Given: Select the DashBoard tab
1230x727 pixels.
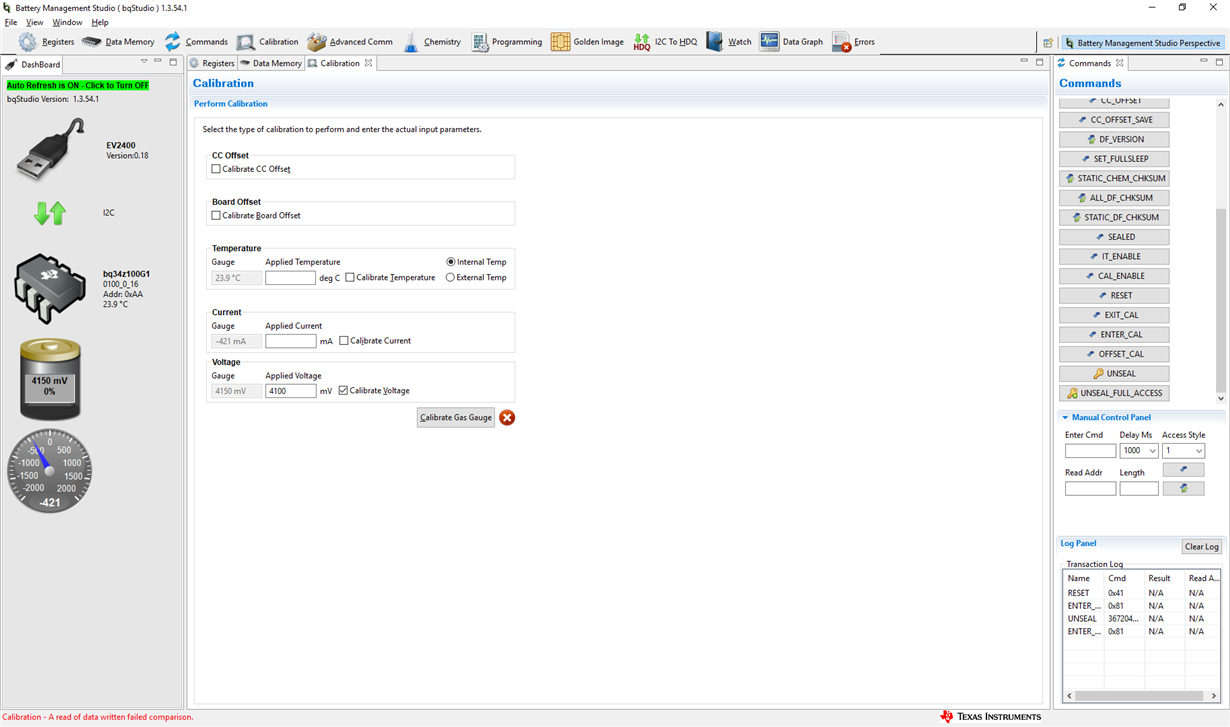Looking at the screenshot, I should tap(34, 64).
